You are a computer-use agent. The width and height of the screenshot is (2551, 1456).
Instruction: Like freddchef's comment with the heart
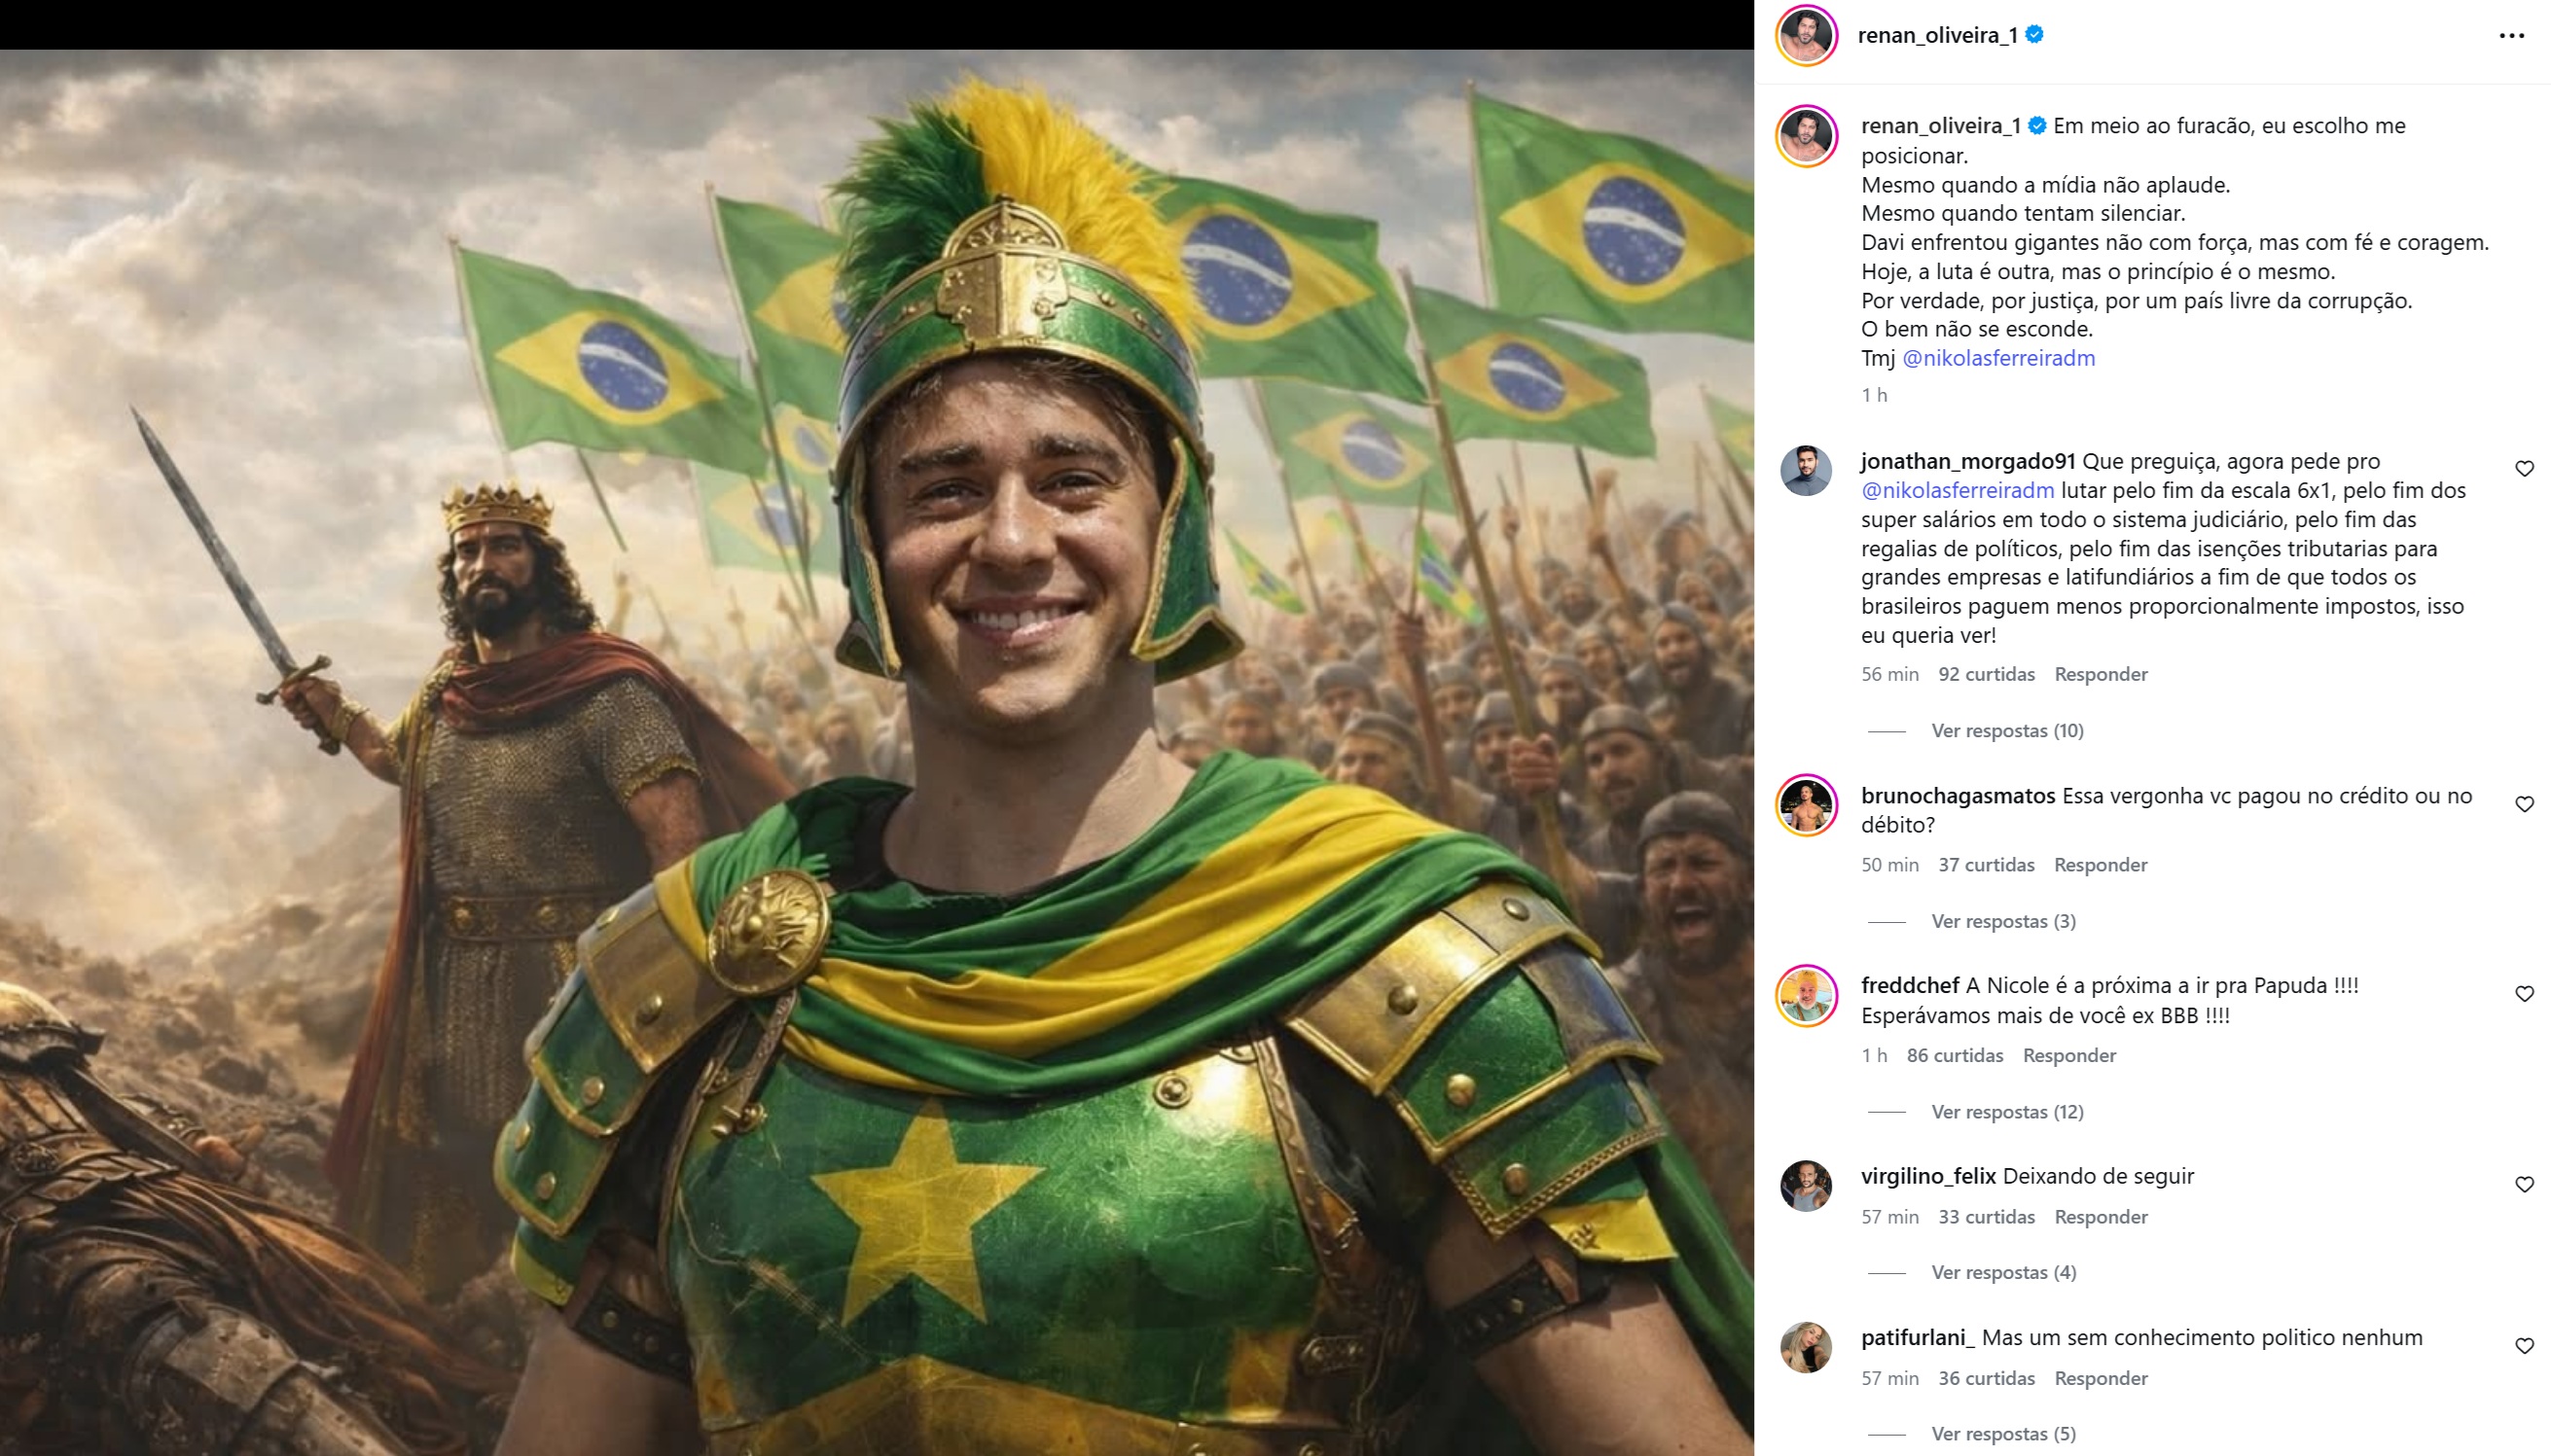pyautogui.click(x=2524, y=994)
